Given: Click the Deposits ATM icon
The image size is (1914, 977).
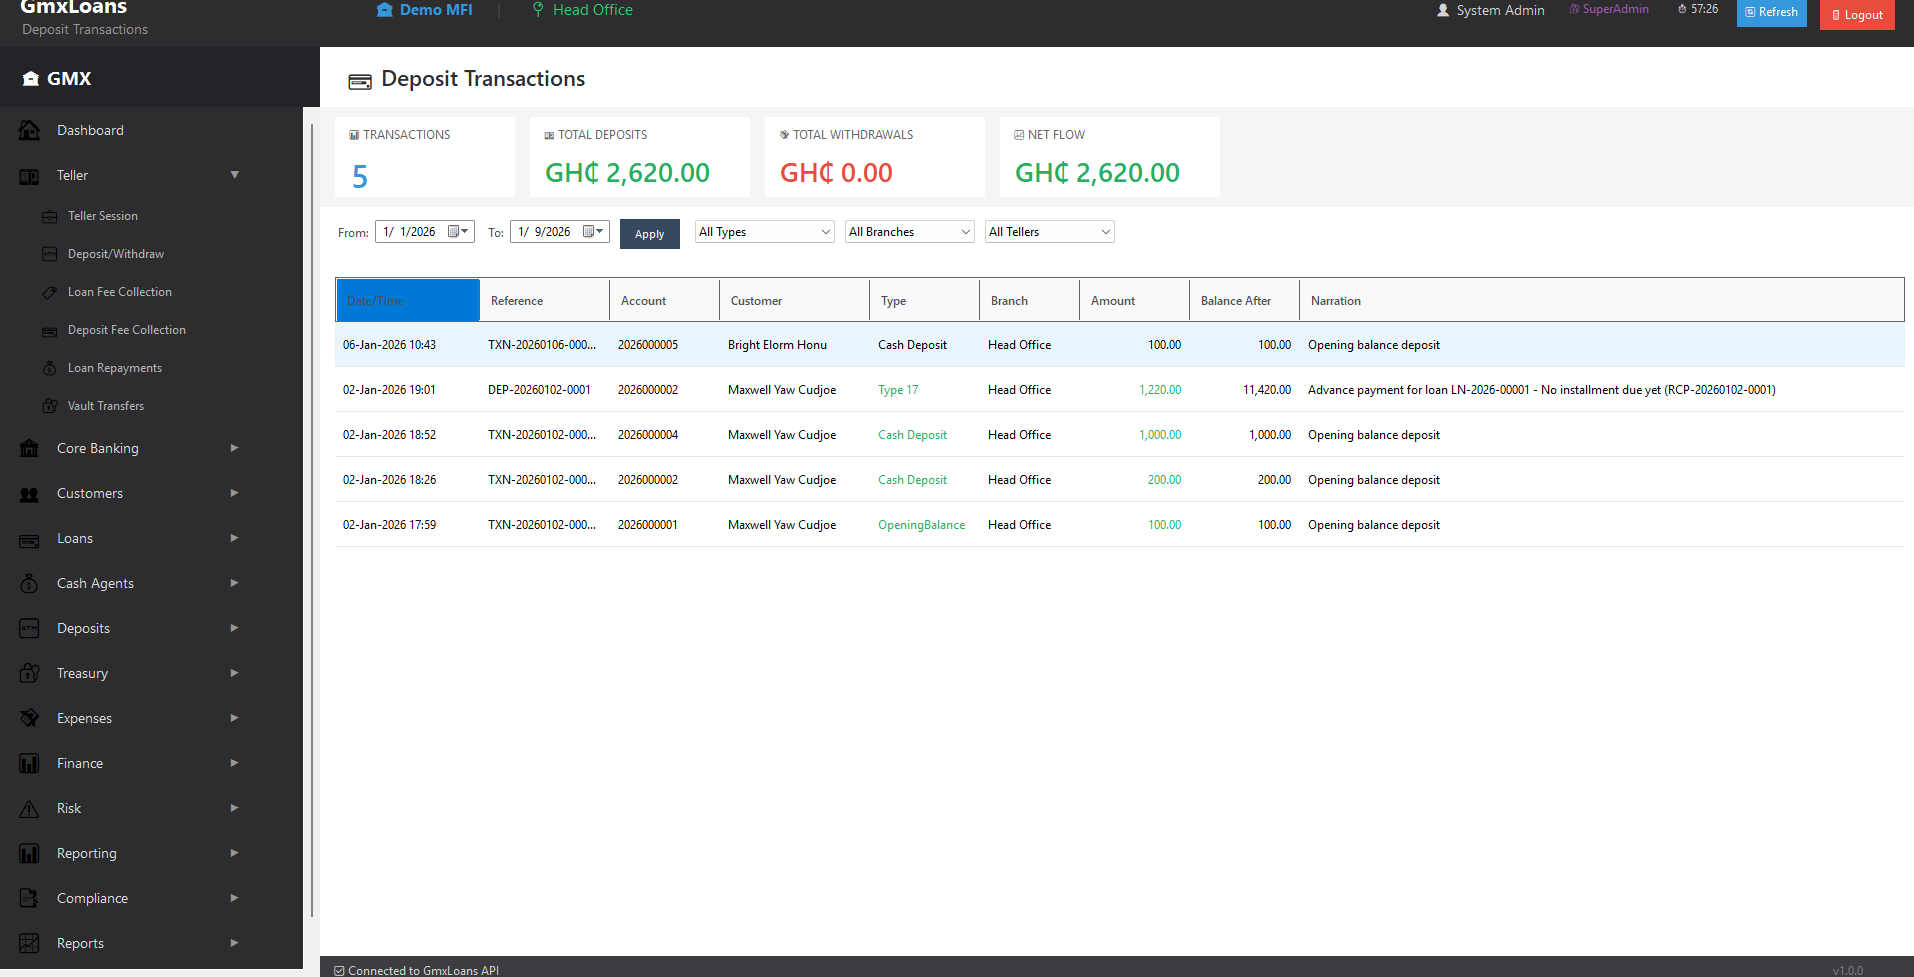Looking at the screenshot, I should 29,628.
